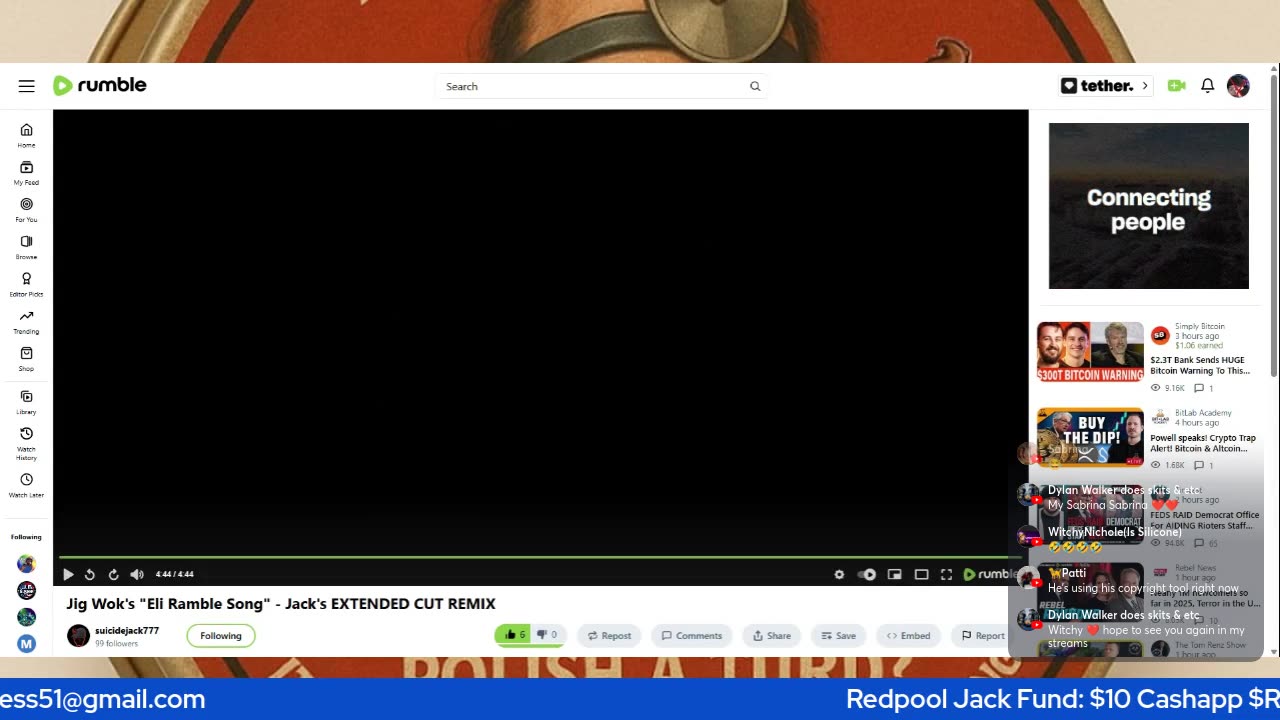This screenshot has width=1280, height=720.
Task: Open suicidejack777 channel link
Action: pos(127,631)
